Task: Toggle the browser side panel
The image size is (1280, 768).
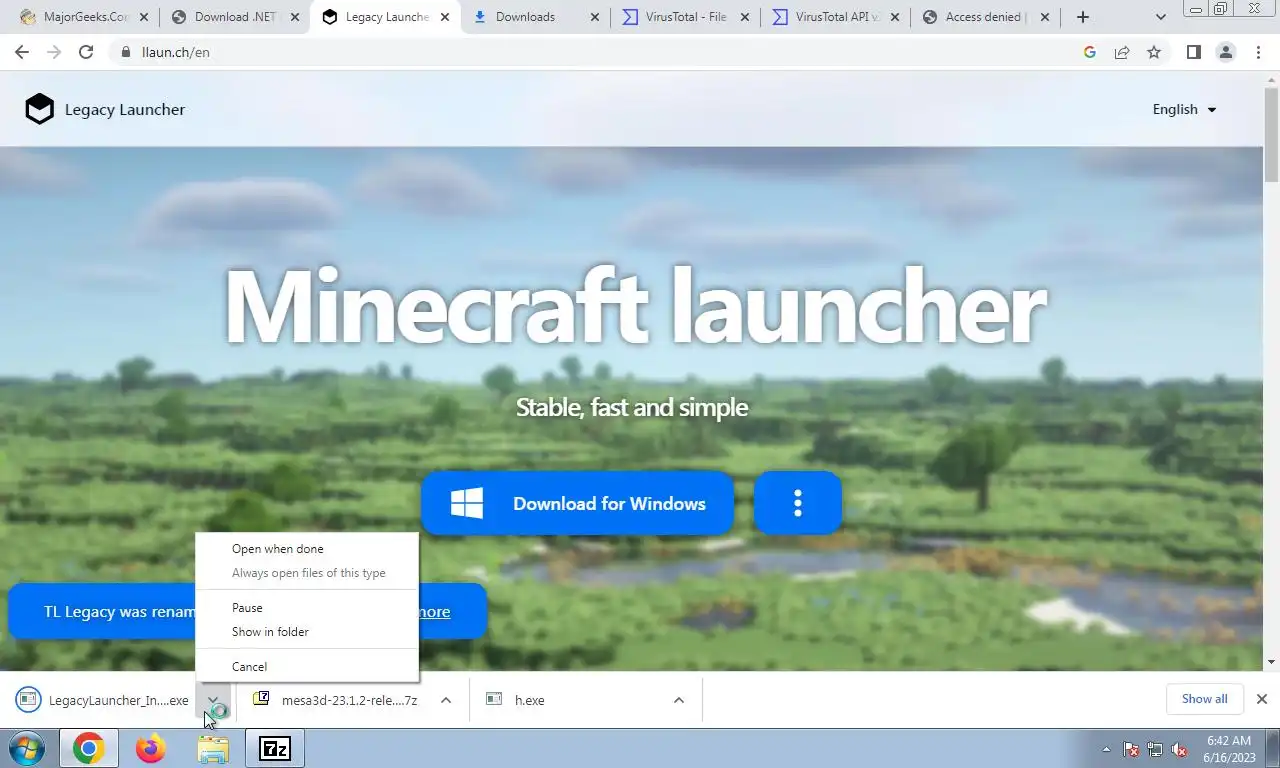Action: [1193, 52]
